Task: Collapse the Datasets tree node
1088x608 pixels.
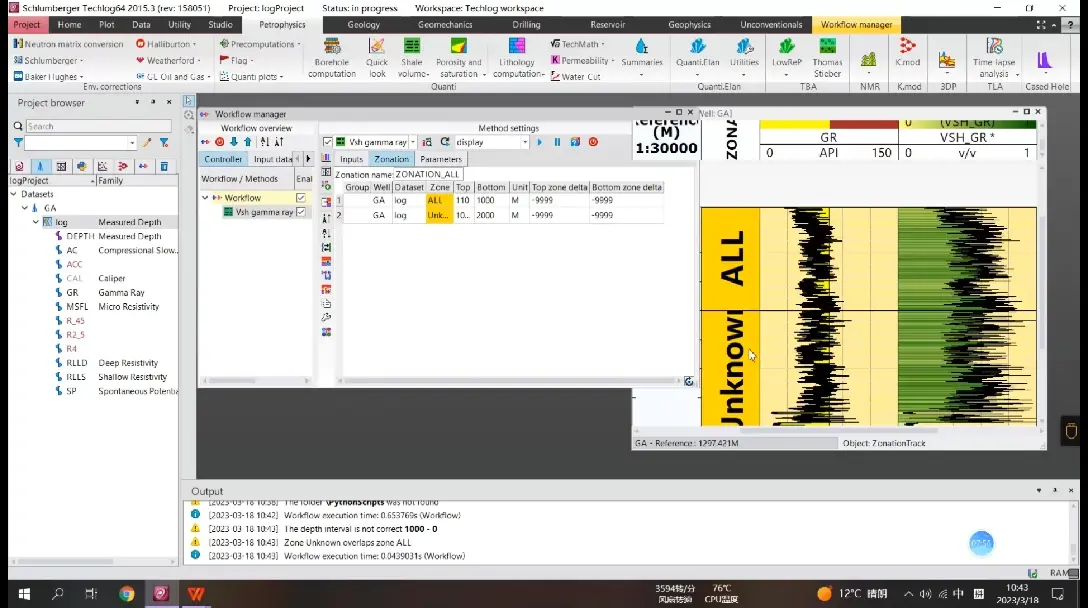Action: click(14, 194)
